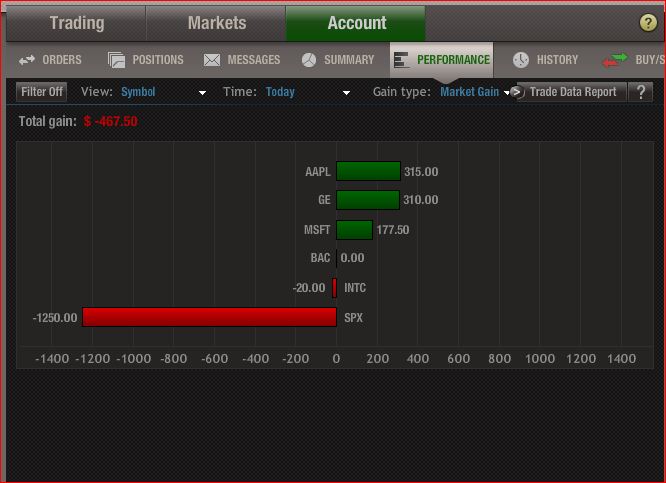Click the small red INTC loss bar
The width and height of the screenshot is (666, 483).
pyautogui.click(x=334, y=288)
